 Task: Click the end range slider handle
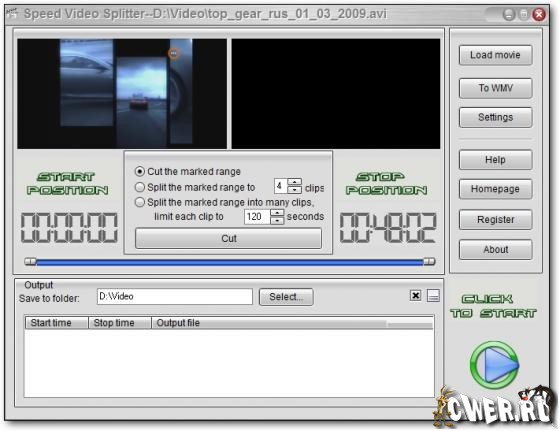[x=429, y=262]
